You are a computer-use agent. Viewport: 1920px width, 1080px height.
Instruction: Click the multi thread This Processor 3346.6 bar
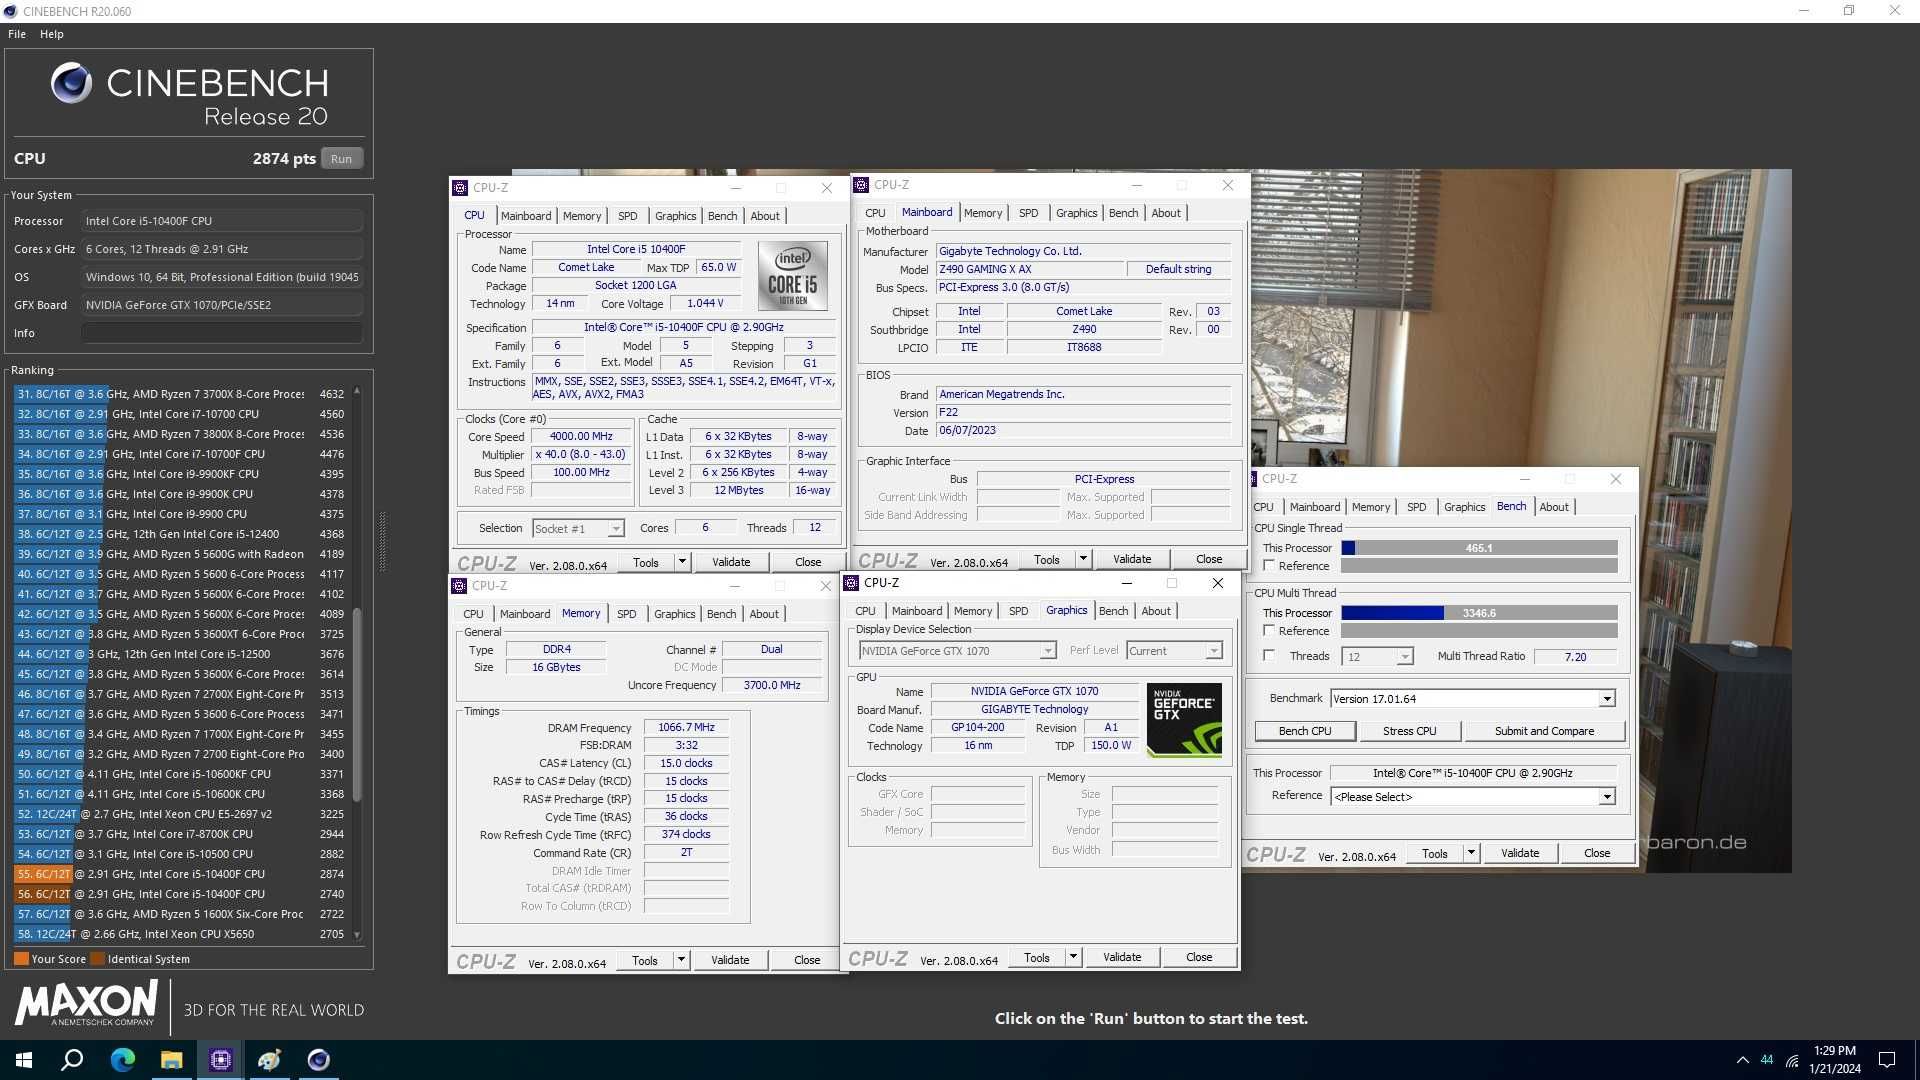1479,613
